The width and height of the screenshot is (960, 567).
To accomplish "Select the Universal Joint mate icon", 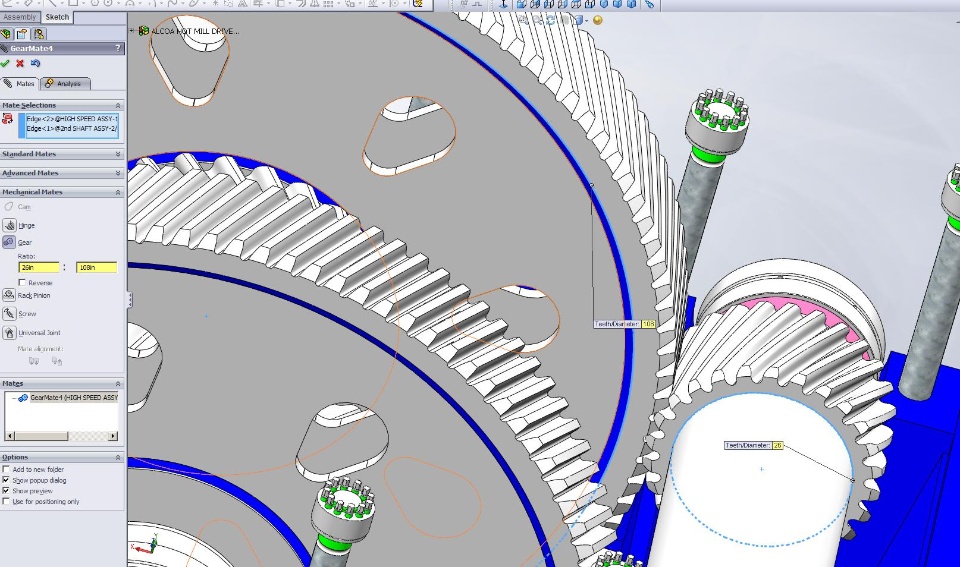I will point(9,332).
